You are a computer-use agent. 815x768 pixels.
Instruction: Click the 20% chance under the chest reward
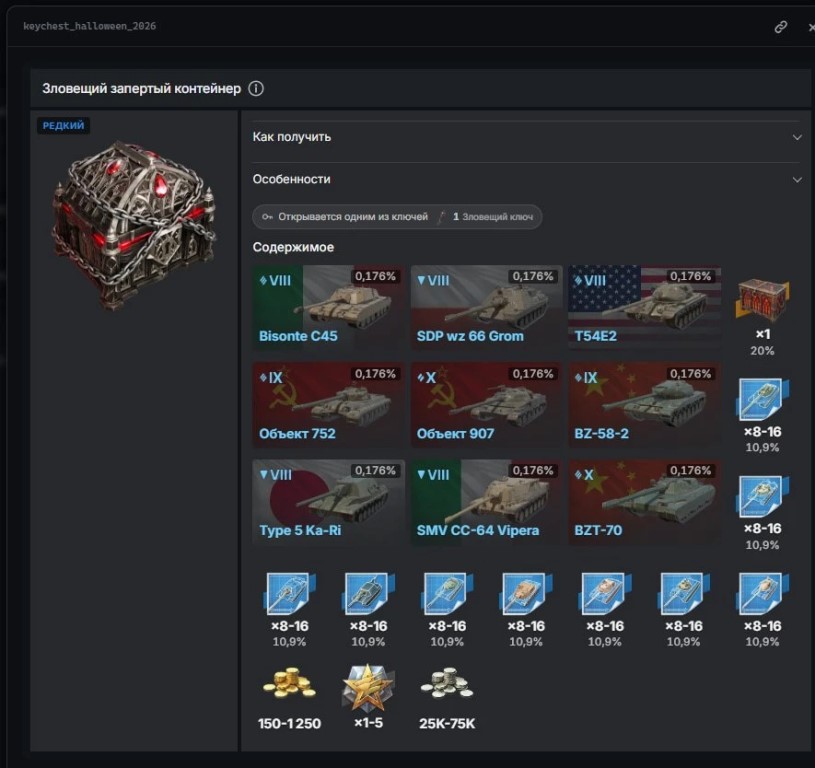762,351
